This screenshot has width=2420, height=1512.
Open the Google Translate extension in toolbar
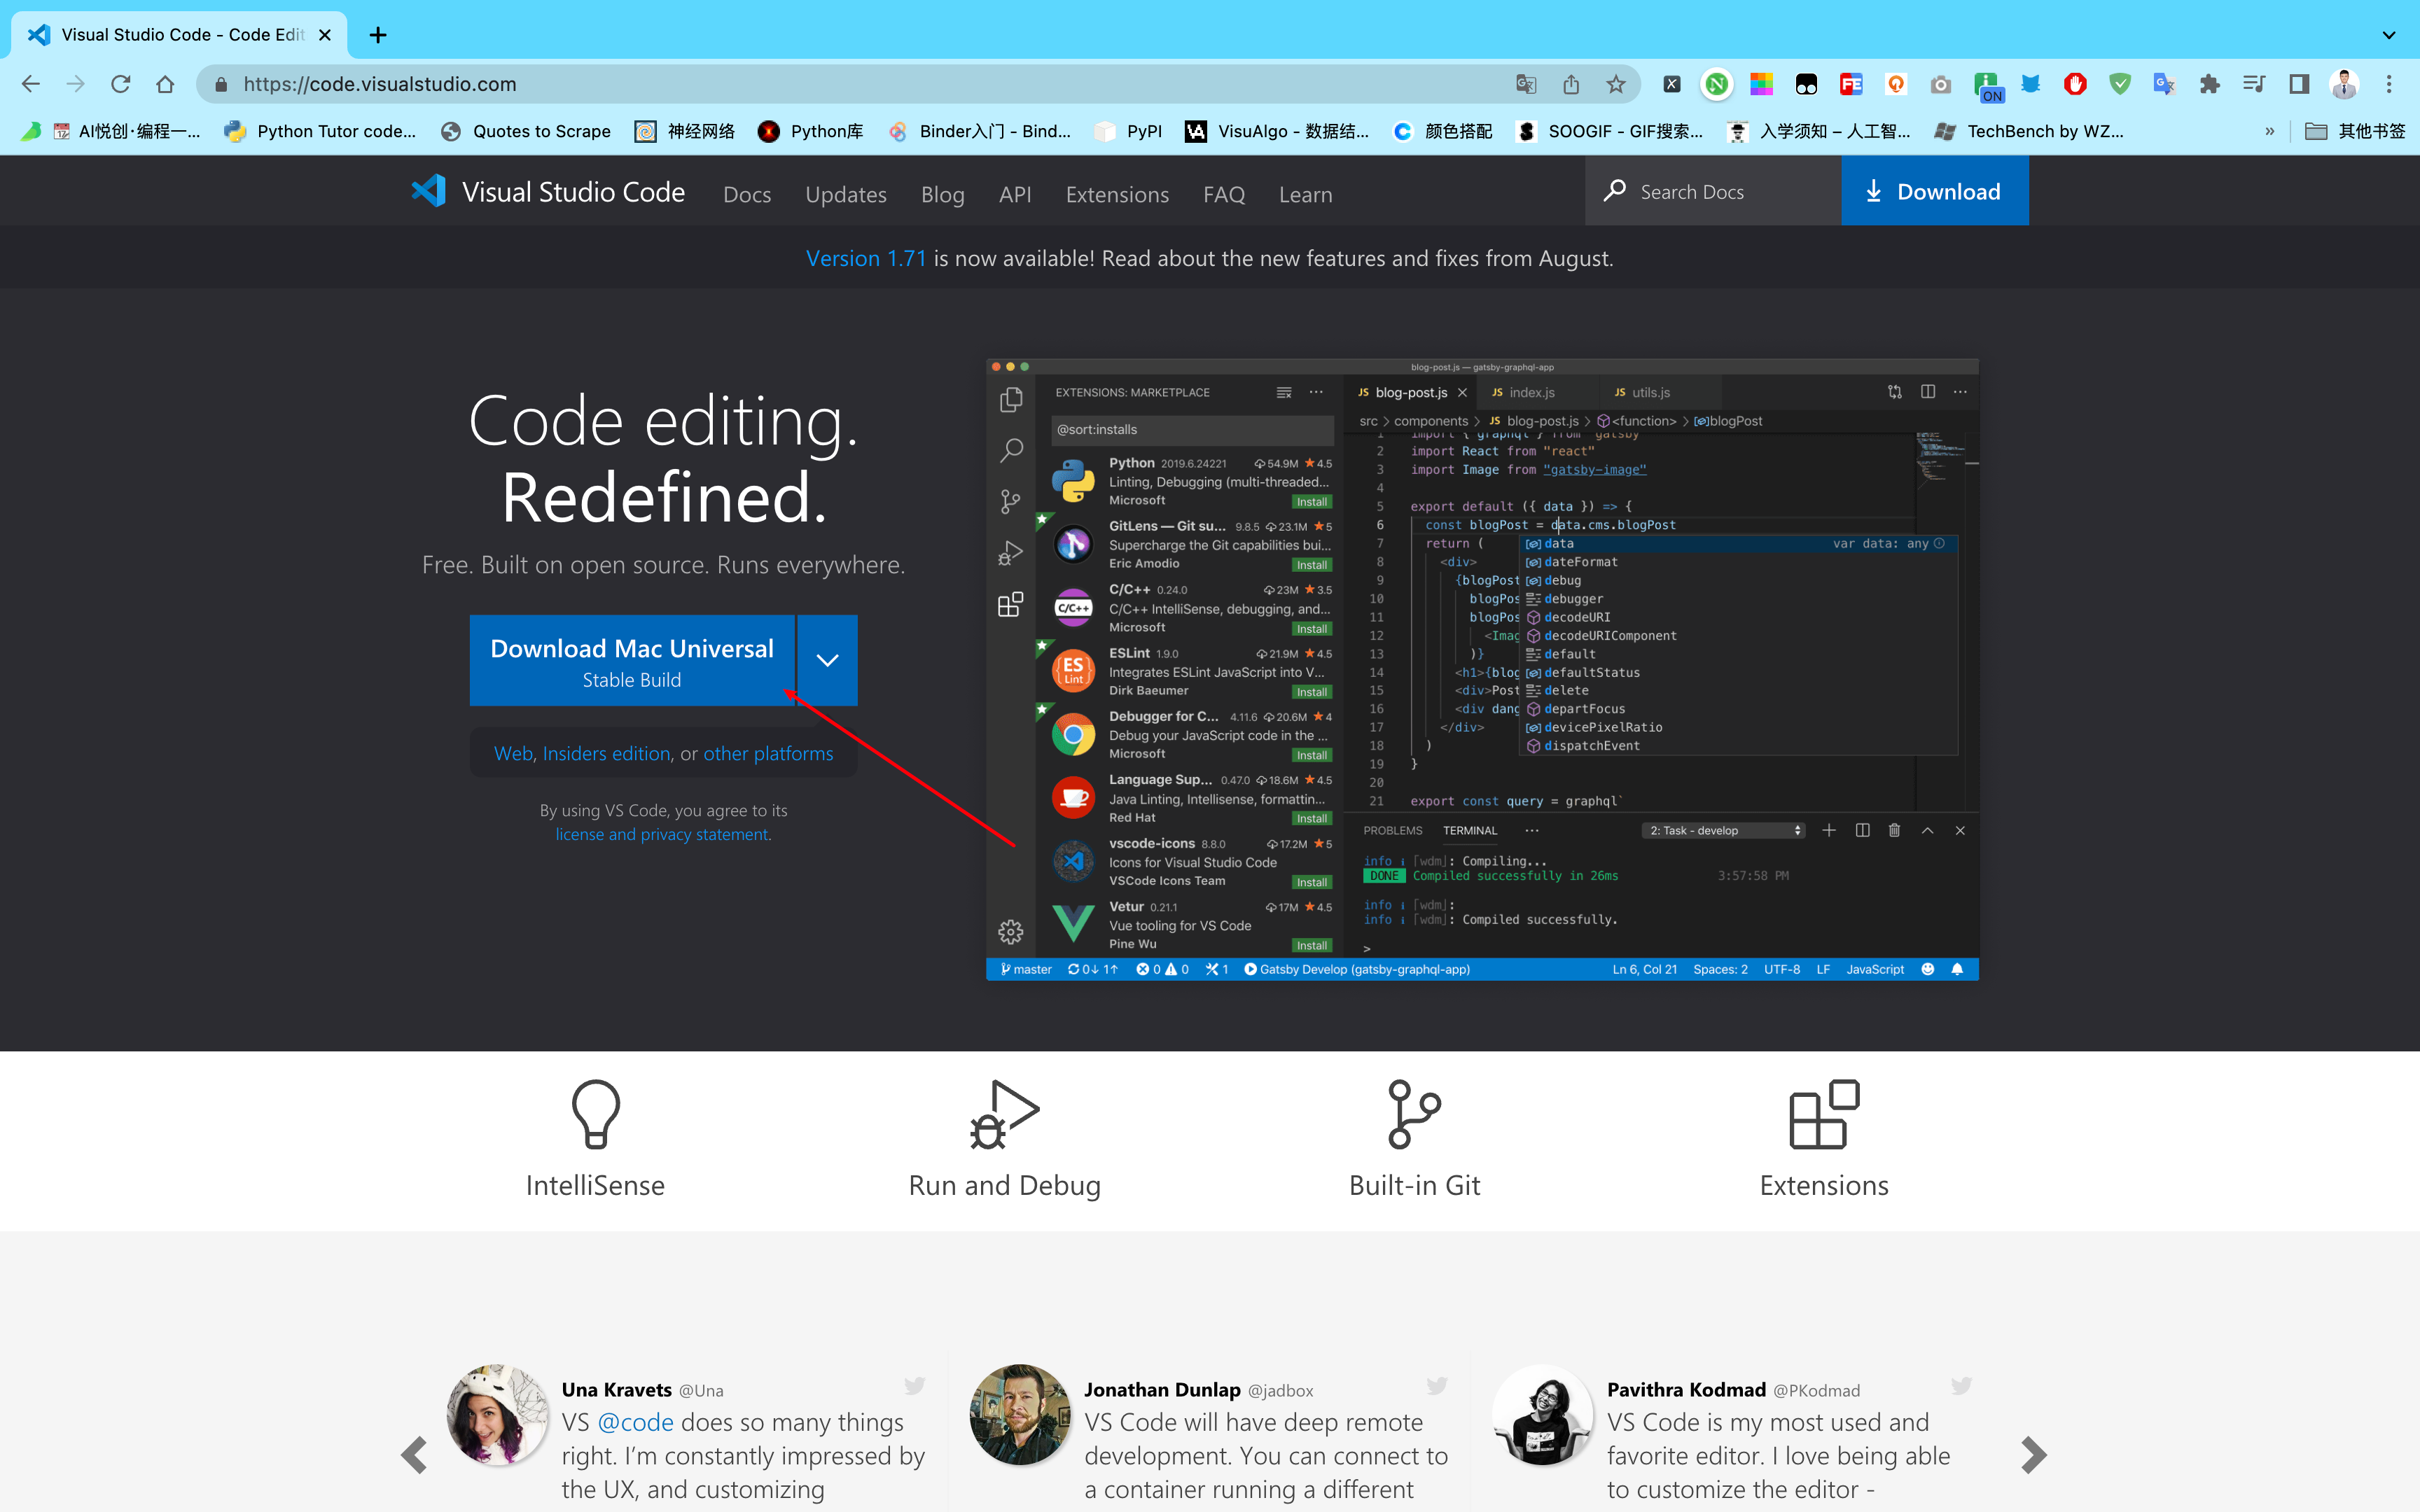click(x=2164, y=84)
